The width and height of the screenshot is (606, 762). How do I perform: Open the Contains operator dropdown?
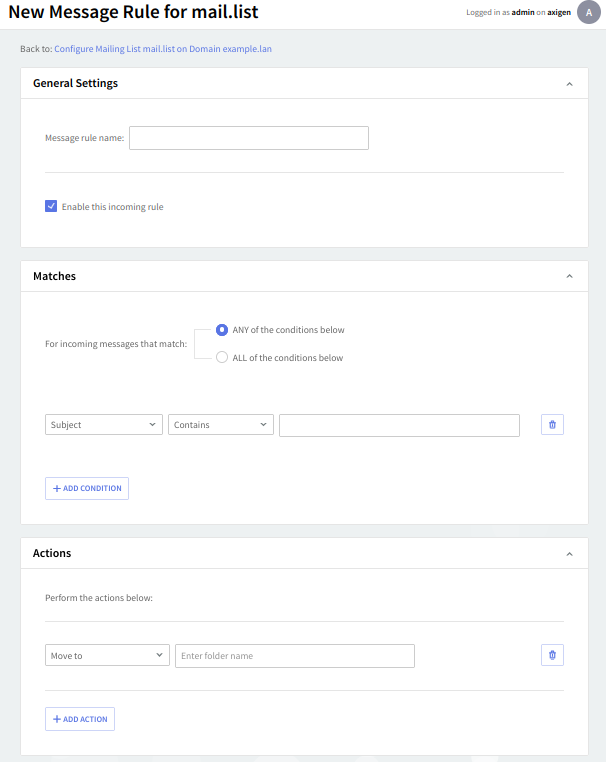pos(220,425)
